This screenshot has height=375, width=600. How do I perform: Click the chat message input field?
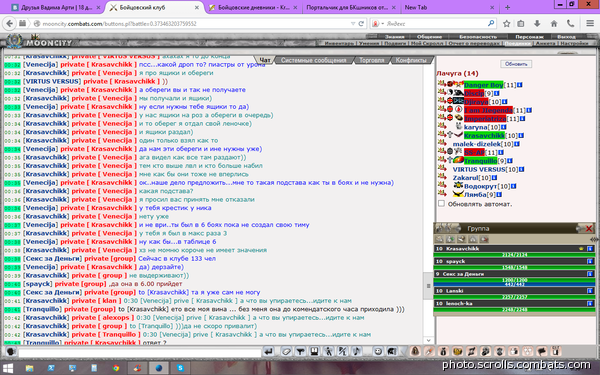point(140,352)
